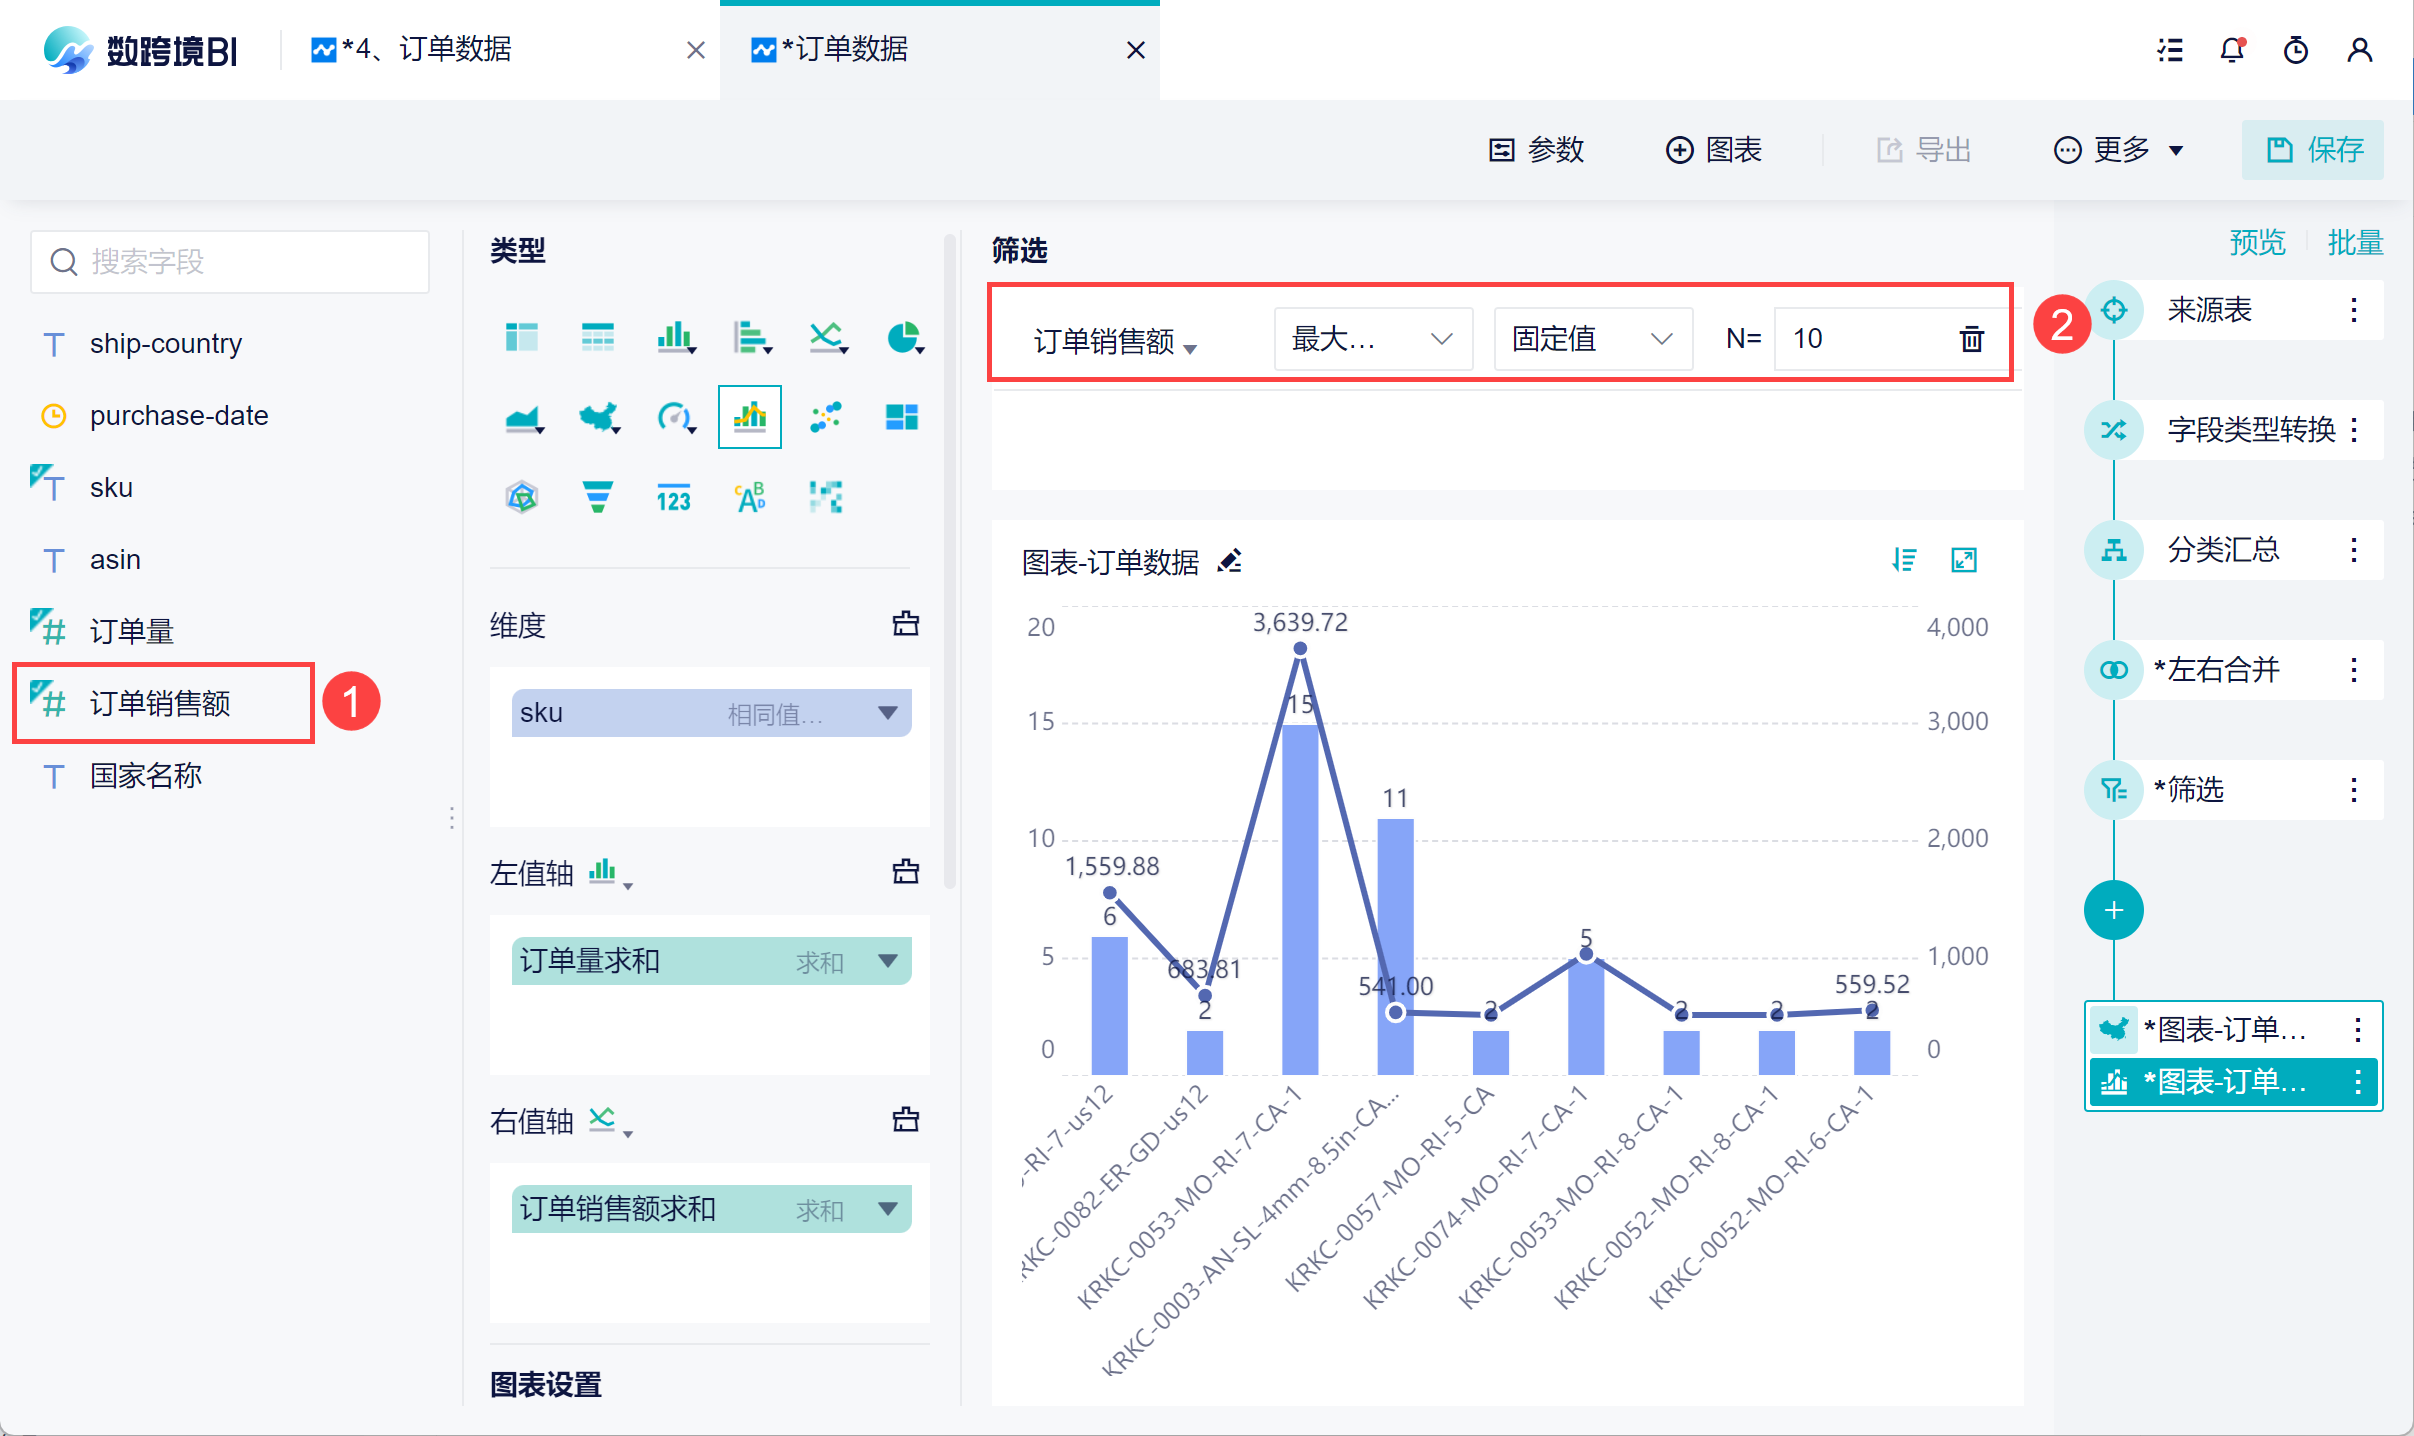Screen dimensions: 2414x1436
Task: Click the chart title edit pencil icon
Action: coord(1230,562)
